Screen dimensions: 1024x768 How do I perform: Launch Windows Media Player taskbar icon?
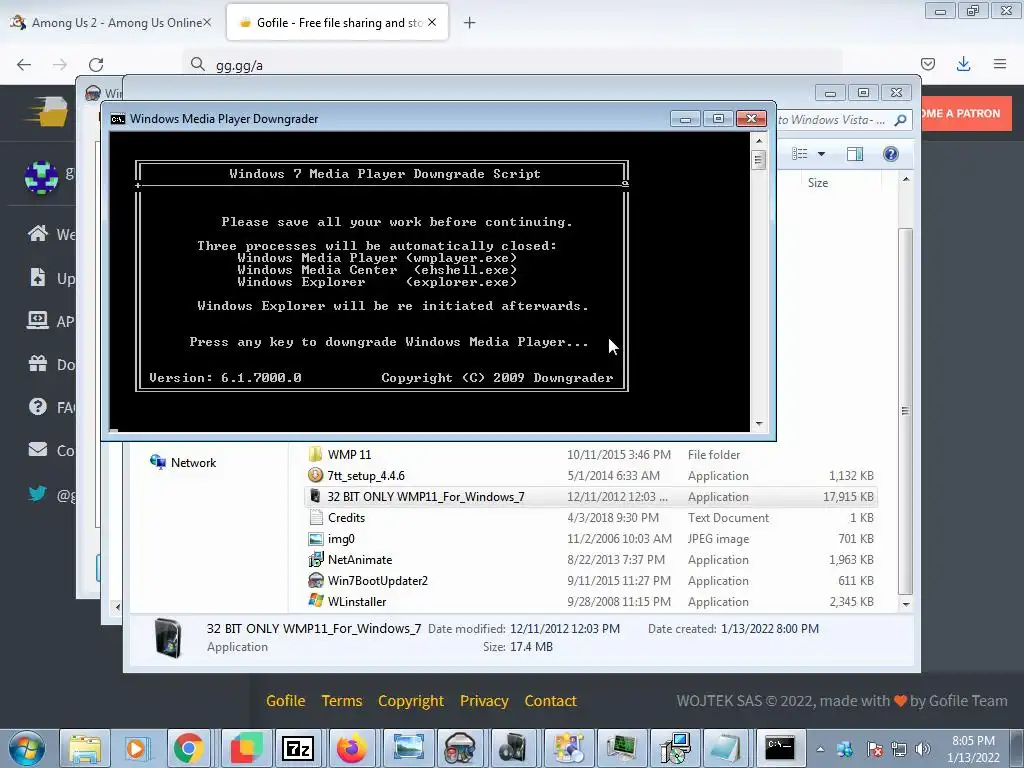click(x=136, y=748)
